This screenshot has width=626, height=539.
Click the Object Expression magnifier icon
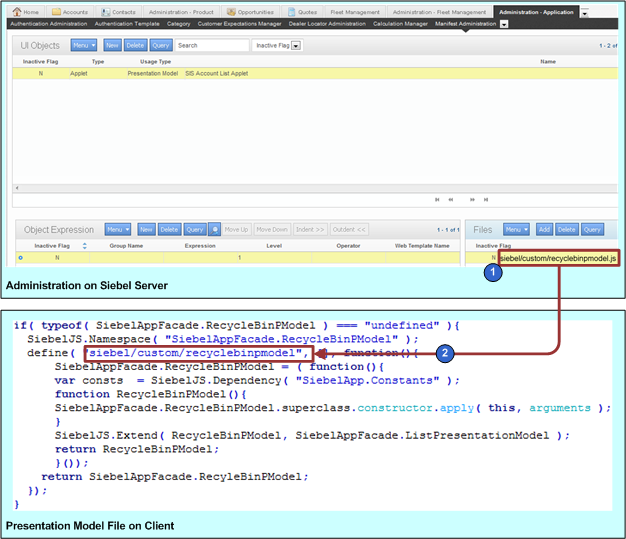(214, 230)
